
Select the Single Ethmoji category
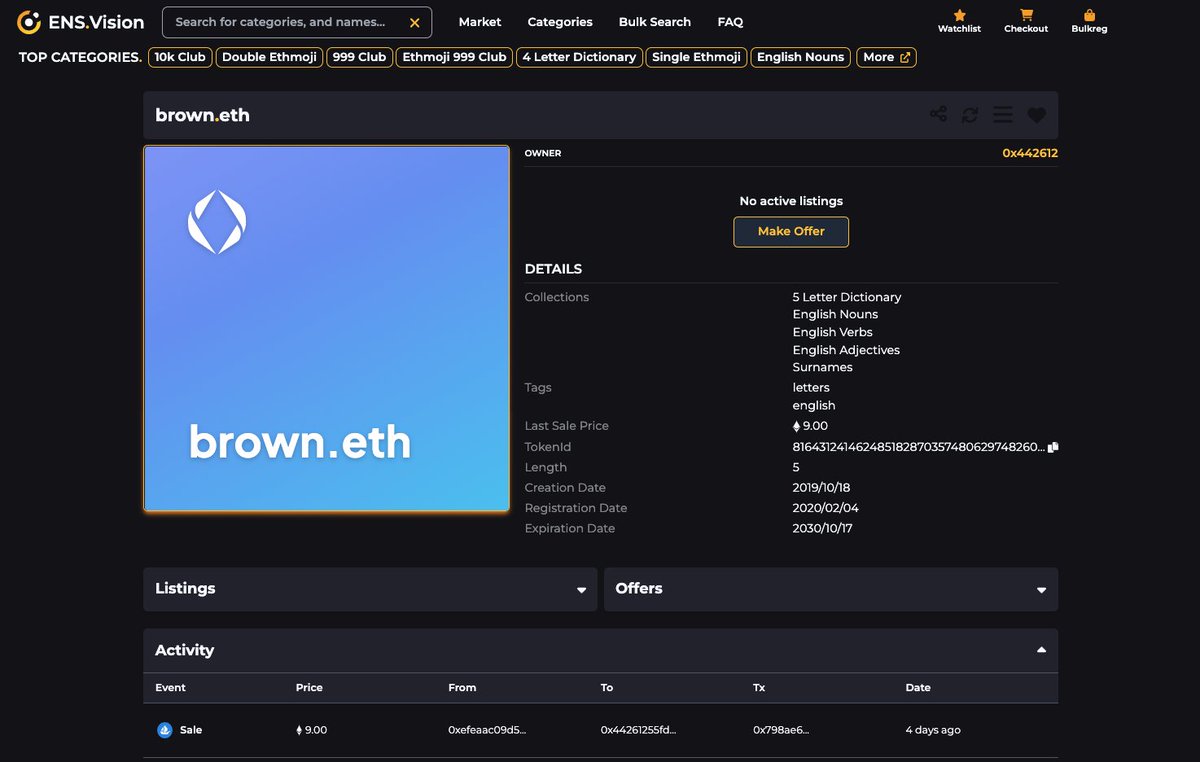point(696,57)
